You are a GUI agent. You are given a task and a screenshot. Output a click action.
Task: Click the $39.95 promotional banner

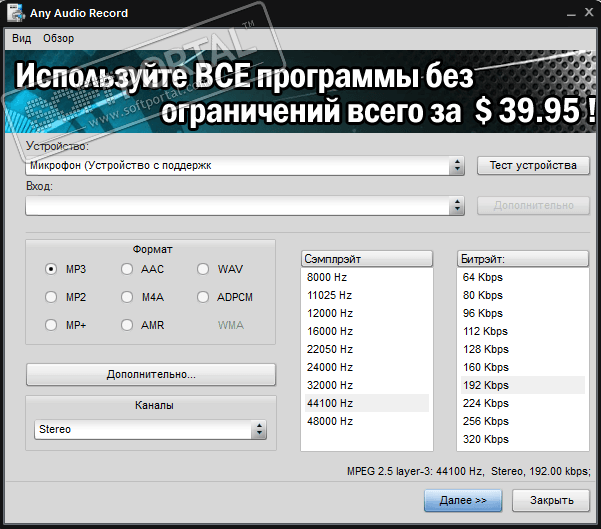300,92
